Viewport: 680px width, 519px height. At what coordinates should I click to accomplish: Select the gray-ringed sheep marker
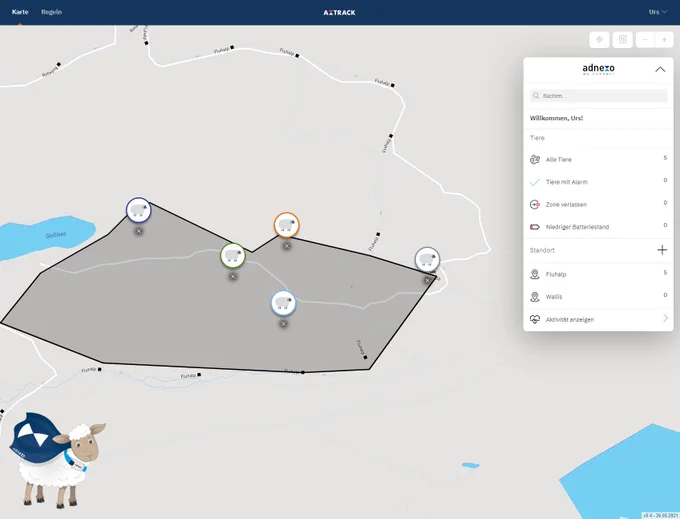(x=427, y=260)
